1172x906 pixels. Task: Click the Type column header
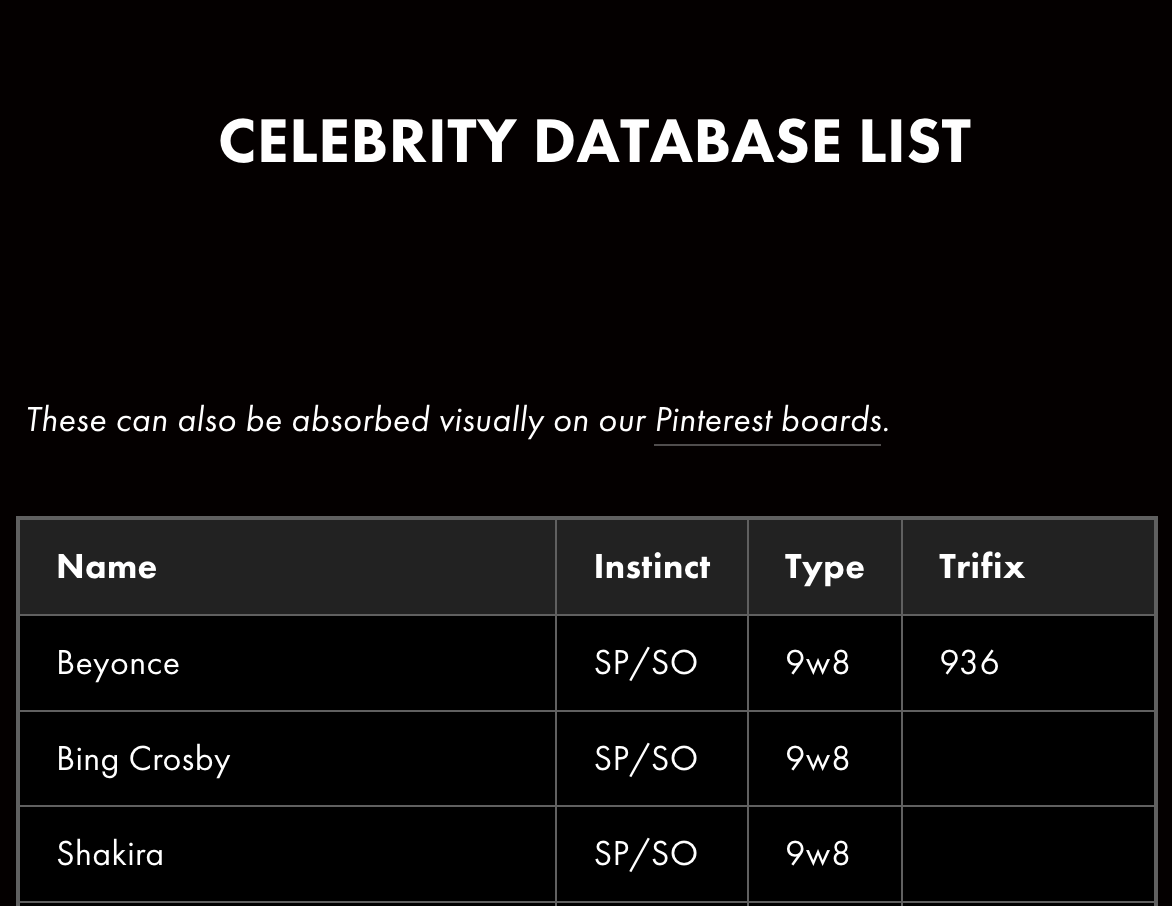[824, 567]
